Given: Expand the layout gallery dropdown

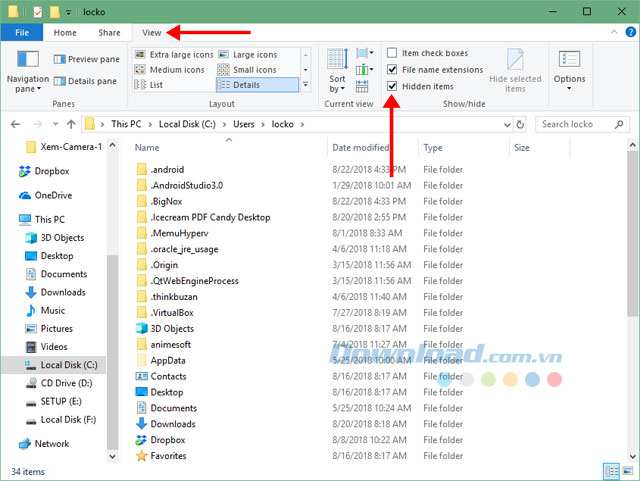Looking at the screenshot, I should tap(305, 86).
